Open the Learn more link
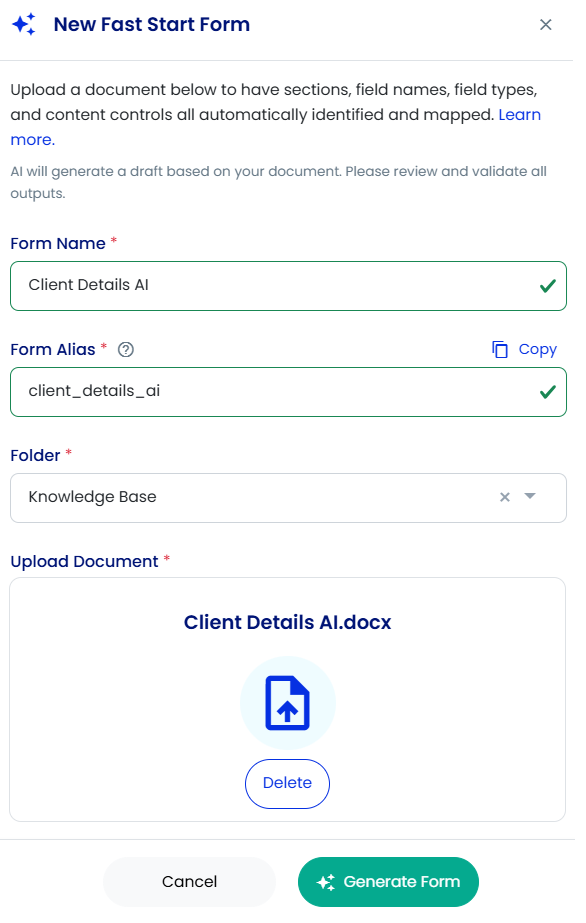 [x=275, y=127]
